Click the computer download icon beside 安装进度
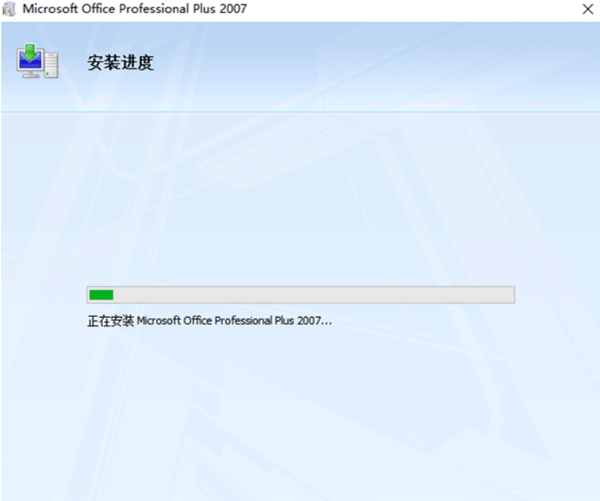This screenshot has width=600, height=501. [x=37, y=61]
